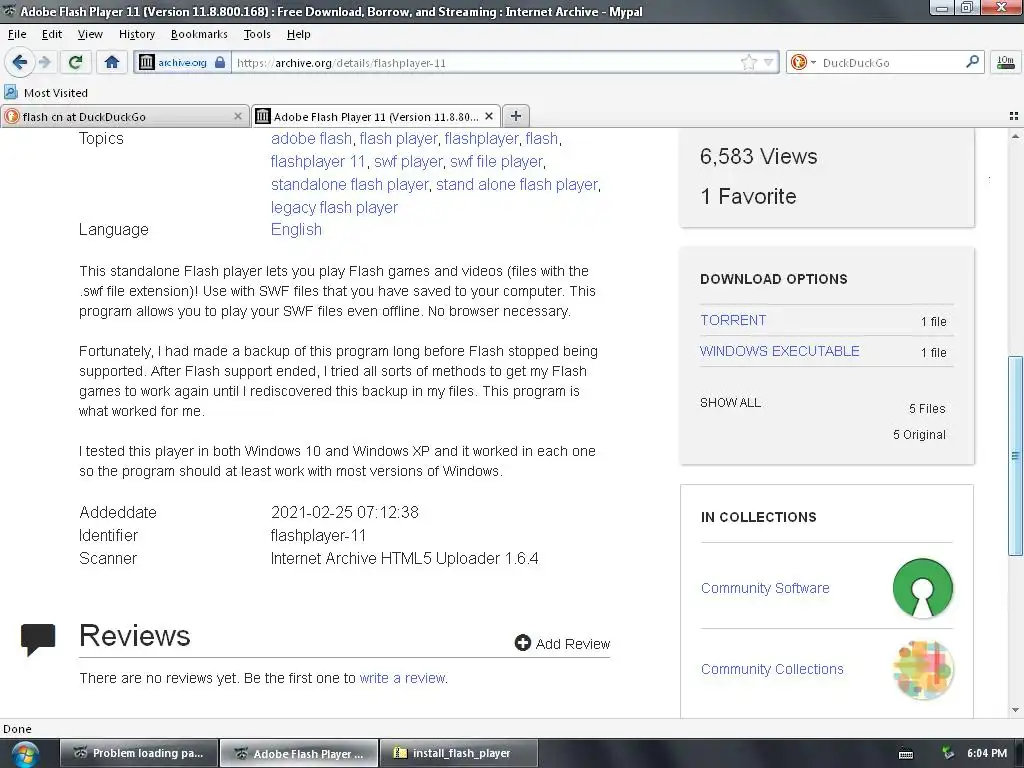Open the Windows Start orb
1024x768 pixels.
25,754
